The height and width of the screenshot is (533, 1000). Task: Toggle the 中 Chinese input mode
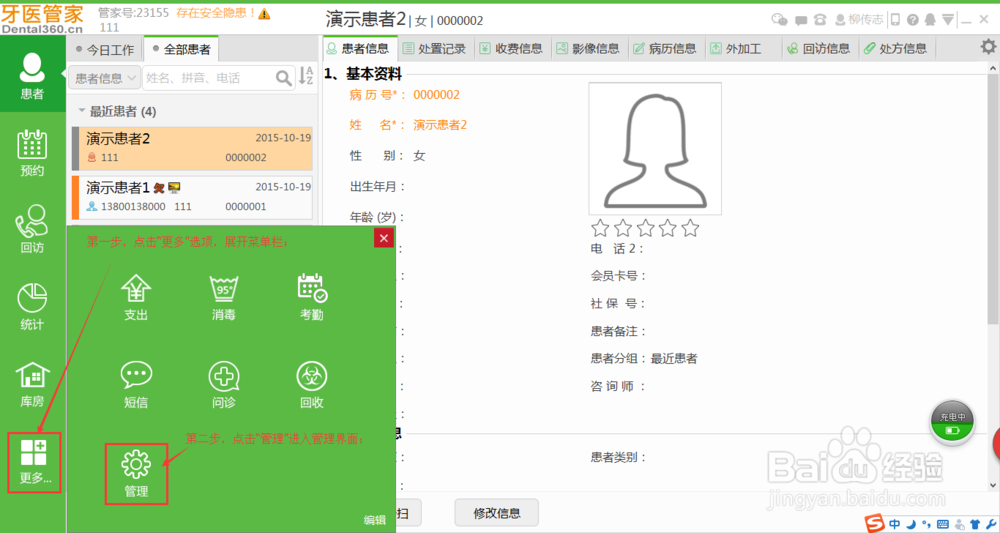pyautogui.click(x=895, y=524)
